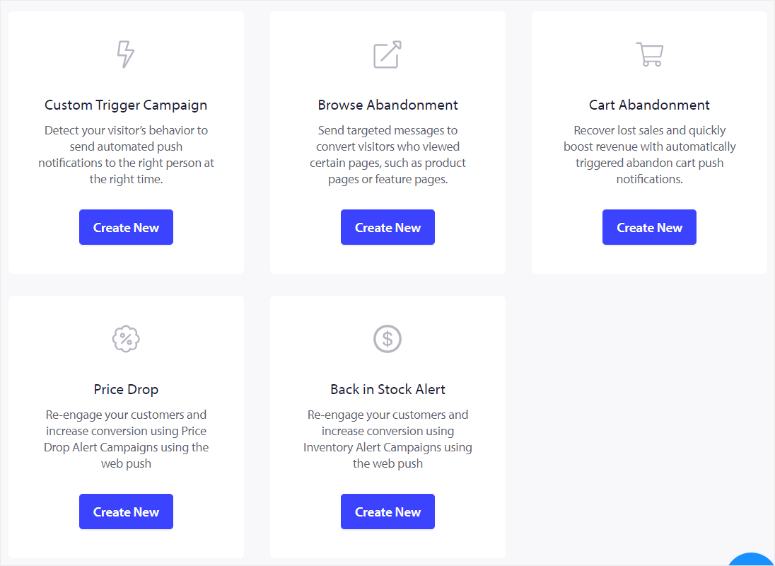Click the shopping cart icon

[649, 54]
